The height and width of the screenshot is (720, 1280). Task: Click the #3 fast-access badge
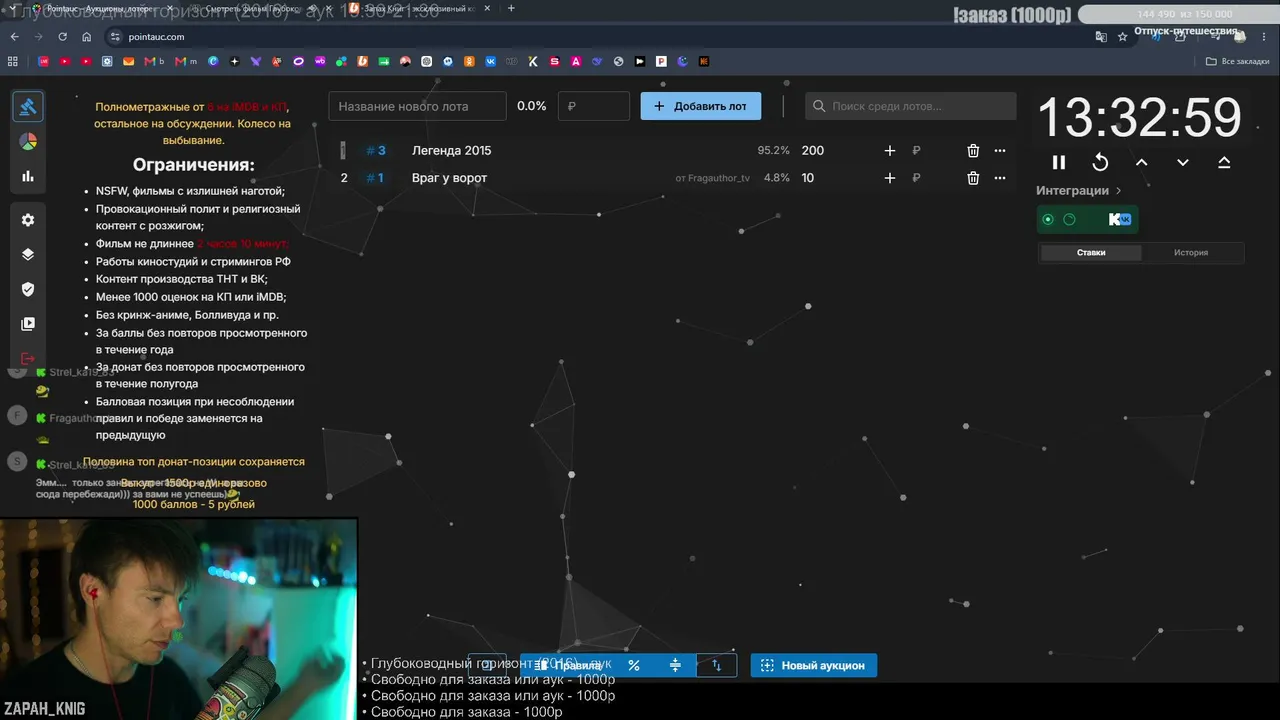(x=375, y=151)
